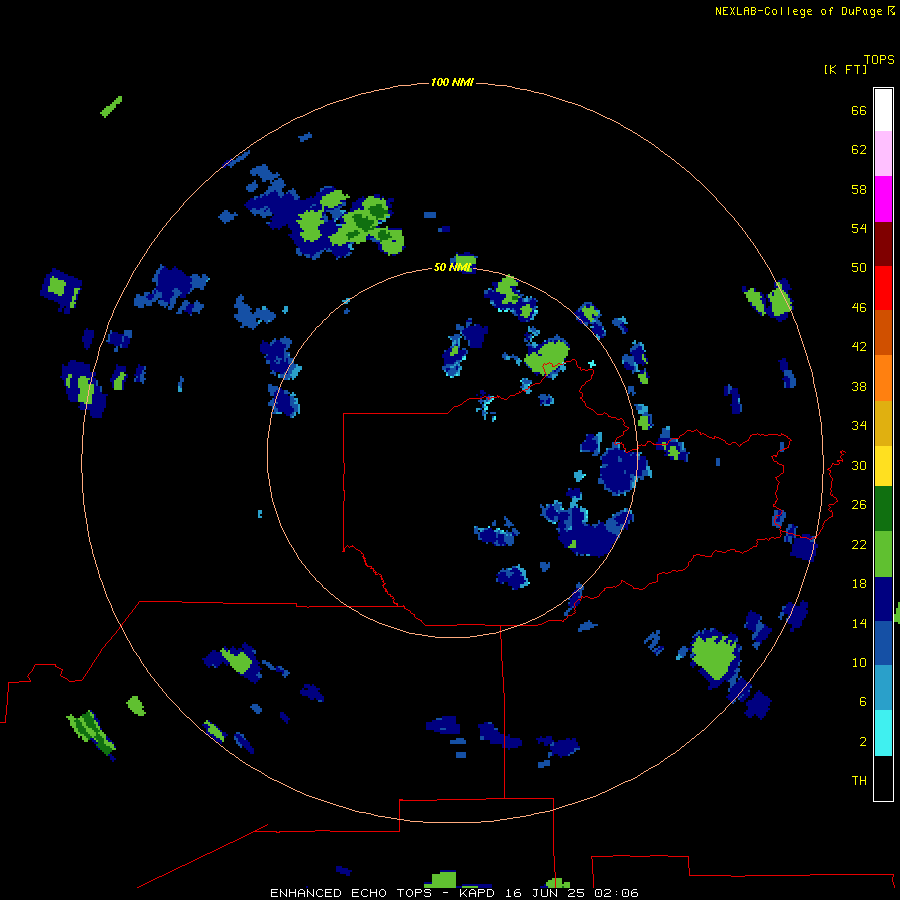Click legend label 10

click(x=859, y=663)
